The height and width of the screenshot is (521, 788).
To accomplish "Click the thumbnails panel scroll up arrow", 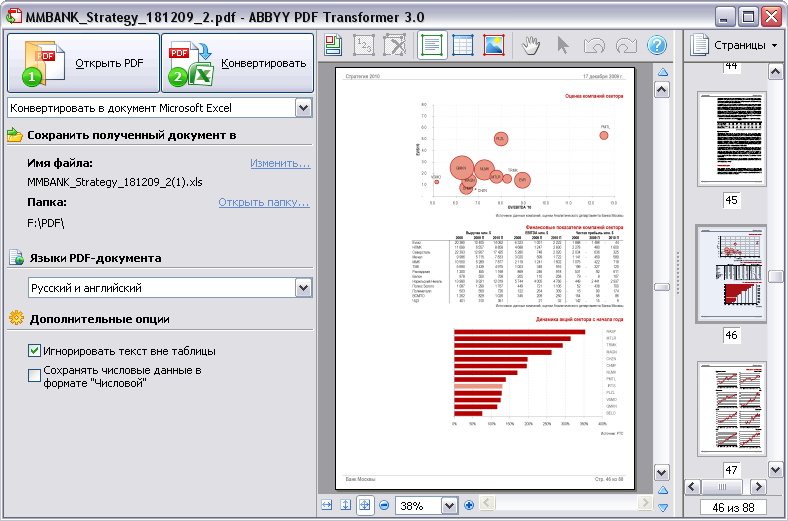I will point(775,72).
